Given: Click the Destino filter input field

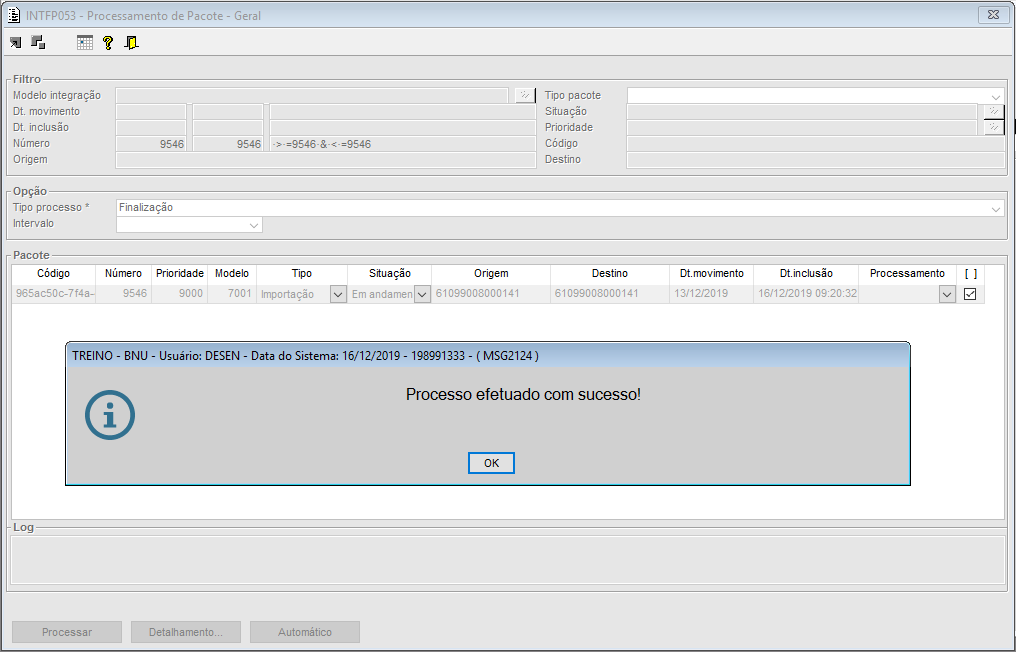Looking at the screenshot, I should coord(816,160).
